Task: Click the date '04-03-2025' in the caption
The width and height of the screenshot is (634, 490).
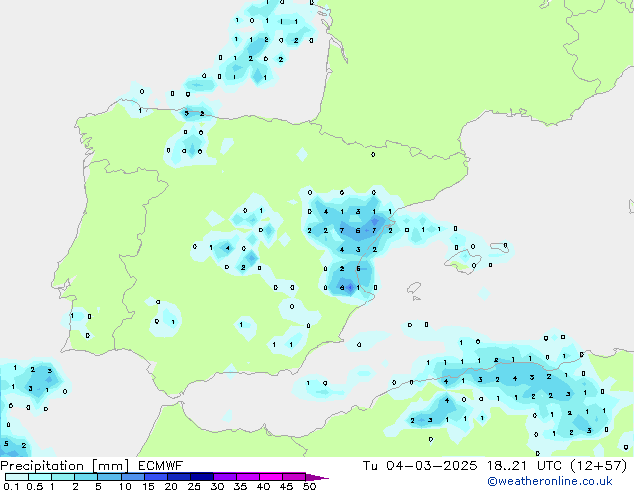Action: (431, 466)
